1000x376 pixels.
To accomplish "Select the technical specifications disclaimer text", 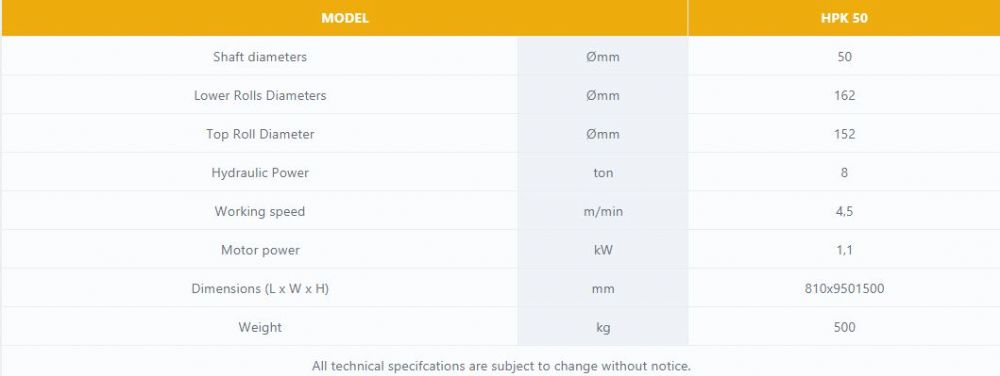I will [x=501, y=366].
